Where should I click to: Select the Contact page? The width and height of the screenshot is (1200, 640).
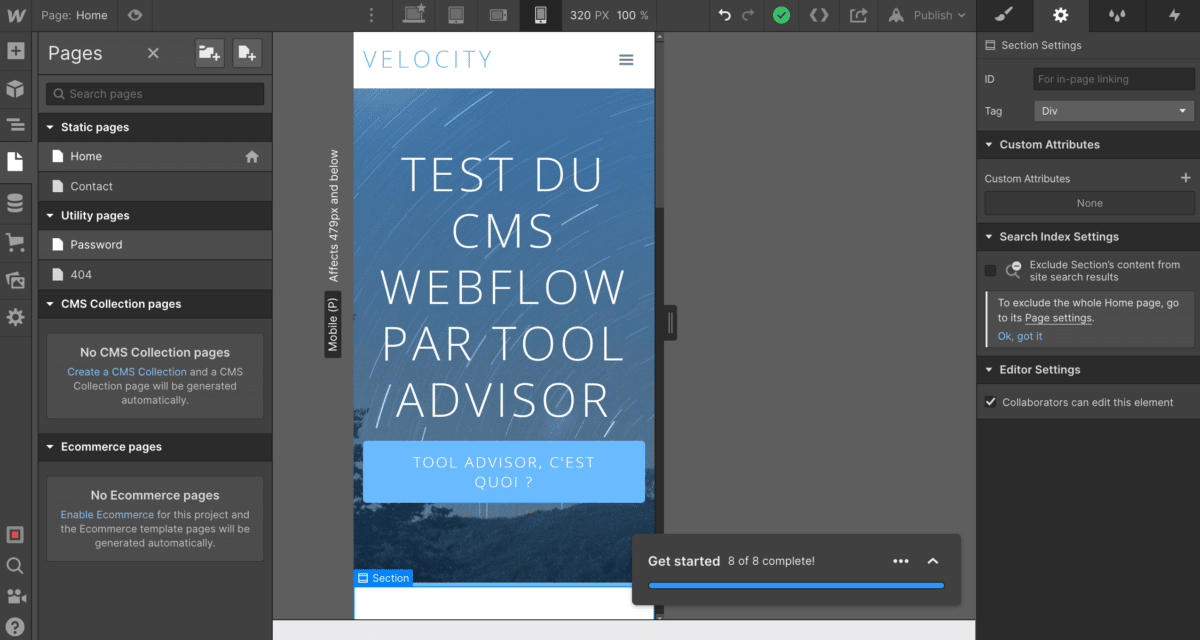(x=155, y=186)
